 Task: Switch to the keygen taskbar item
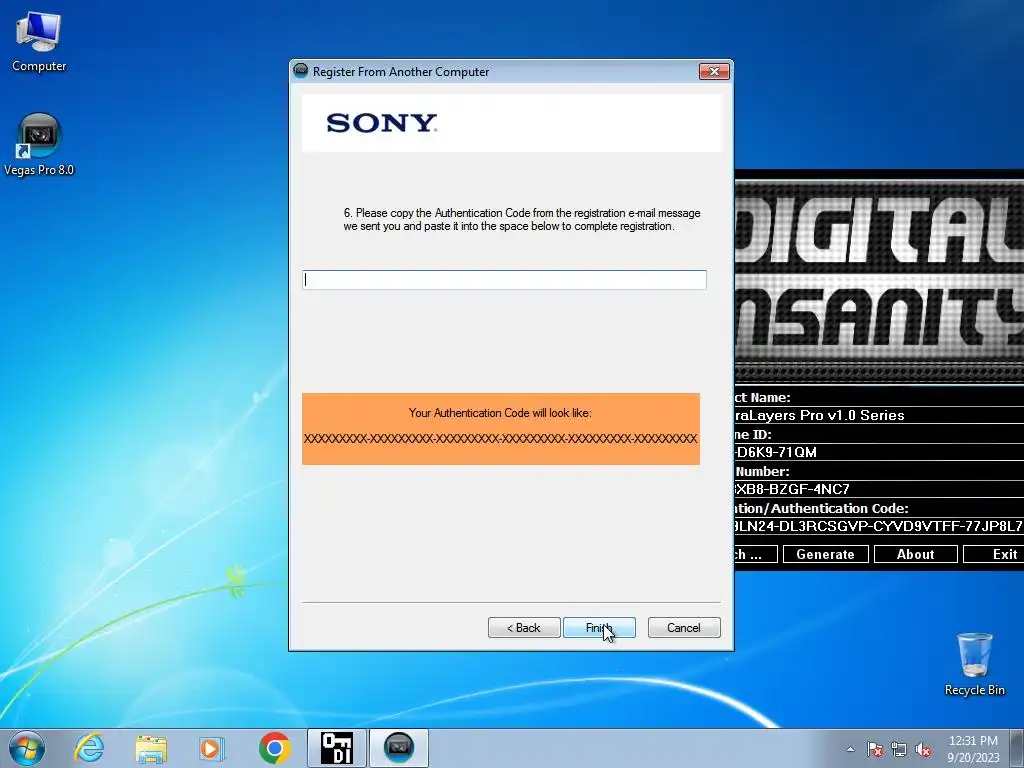point(337,748)
